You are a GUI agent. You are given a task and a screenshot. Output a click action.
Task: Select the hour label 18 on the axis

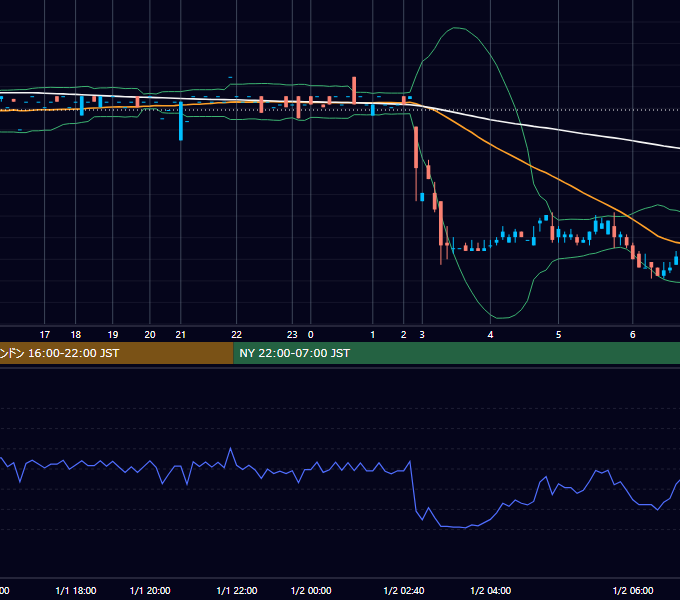tap(76, 335)
